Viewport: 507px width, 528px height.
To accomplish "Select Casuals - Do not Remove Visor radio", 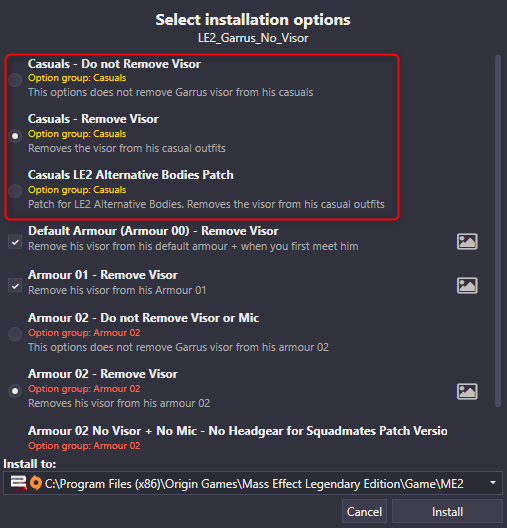I will (x=15, y=80).
